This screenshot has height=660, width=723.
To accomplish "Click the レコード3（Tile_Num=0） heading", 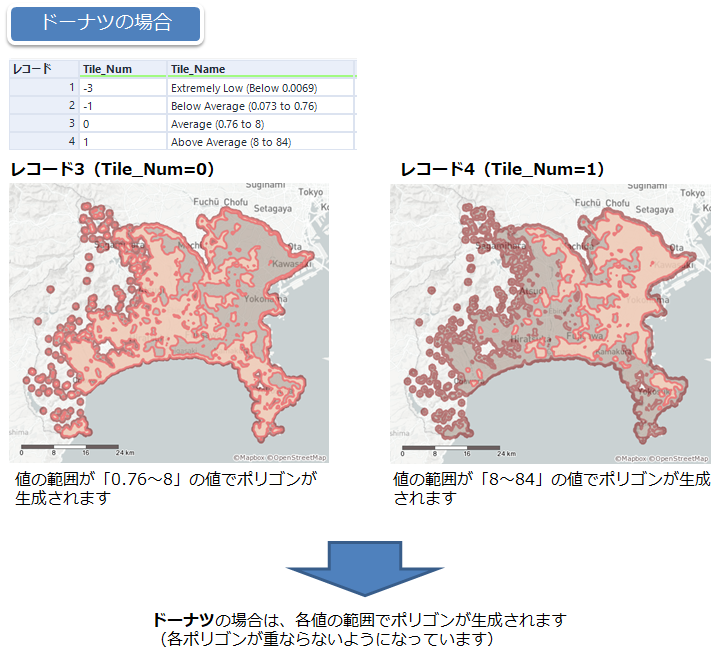I will pos(113,169).
